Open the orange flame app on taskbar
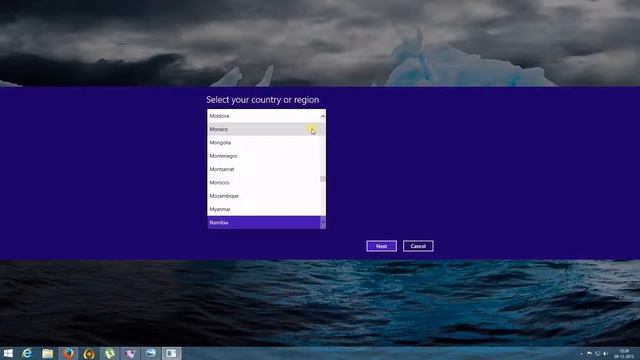The width and height of the screenshot is (640, 360). [x=89, y=353]
